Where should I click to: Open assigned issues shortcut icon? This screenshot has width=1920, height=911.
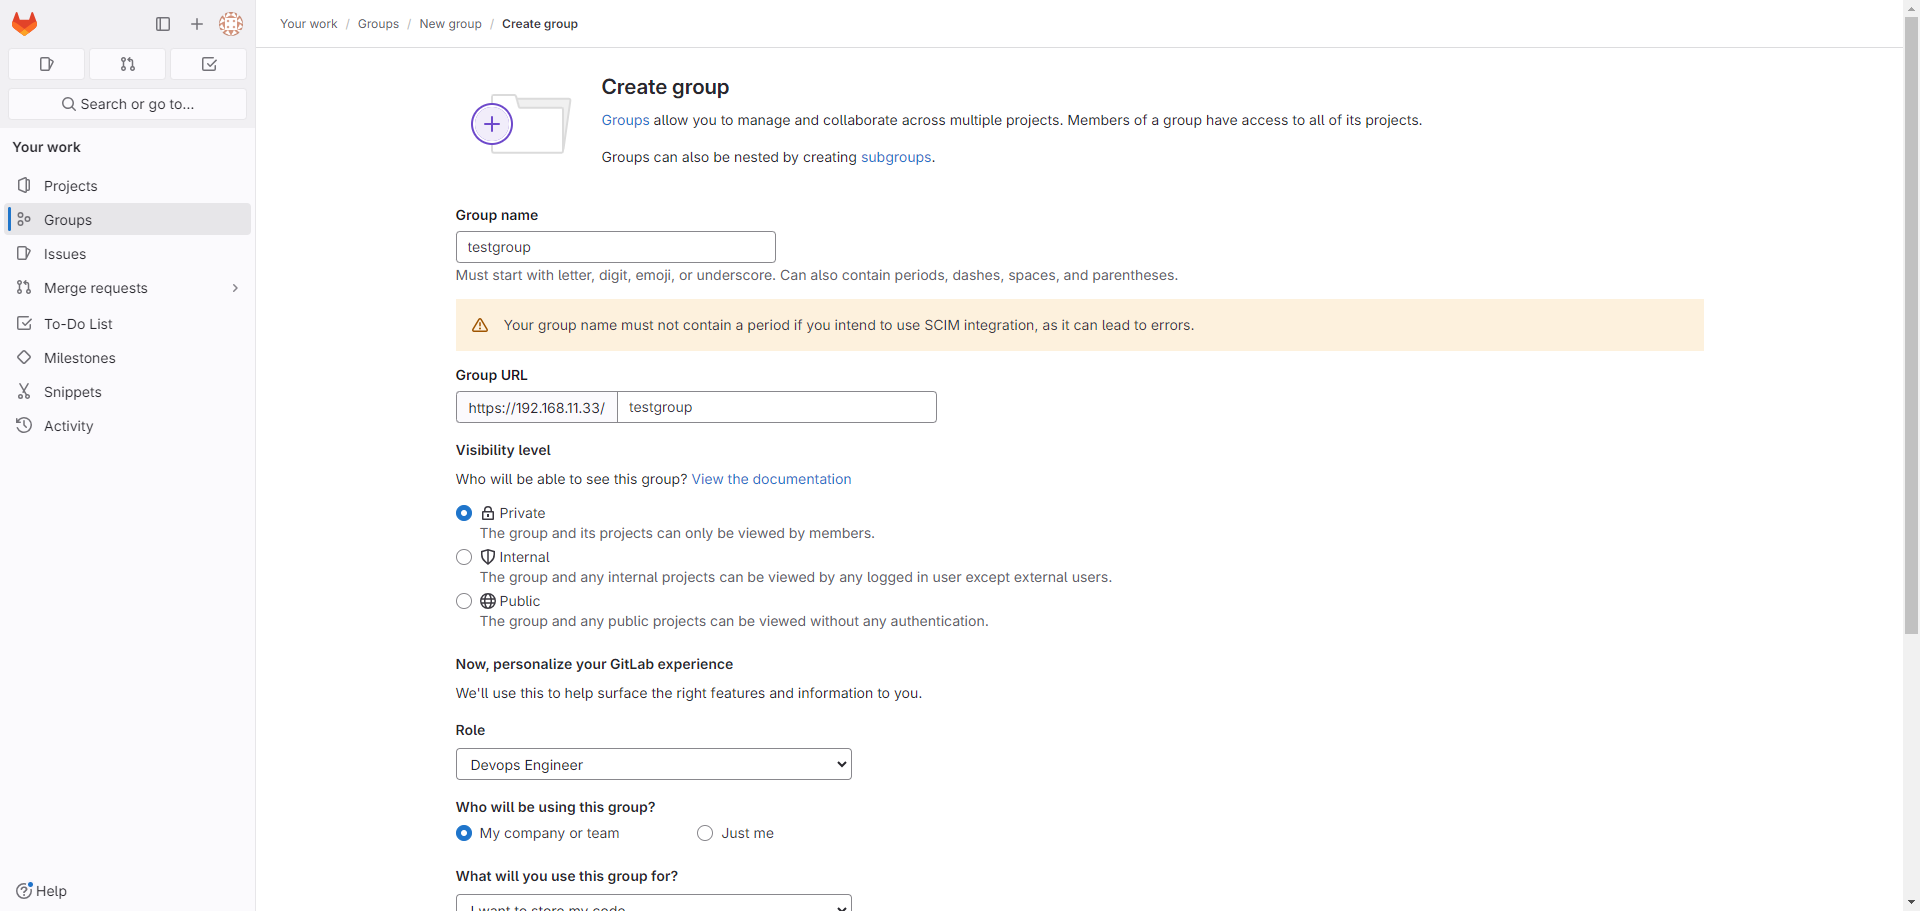click(46, 64)
